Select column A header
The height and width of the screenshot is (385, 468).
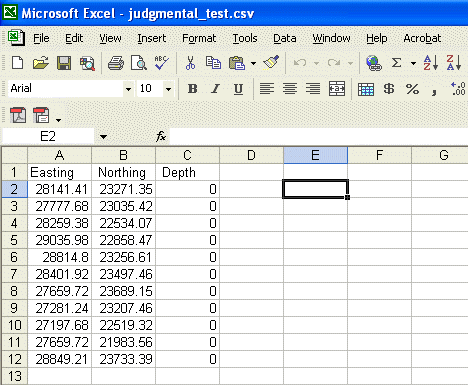coord(59,155)
